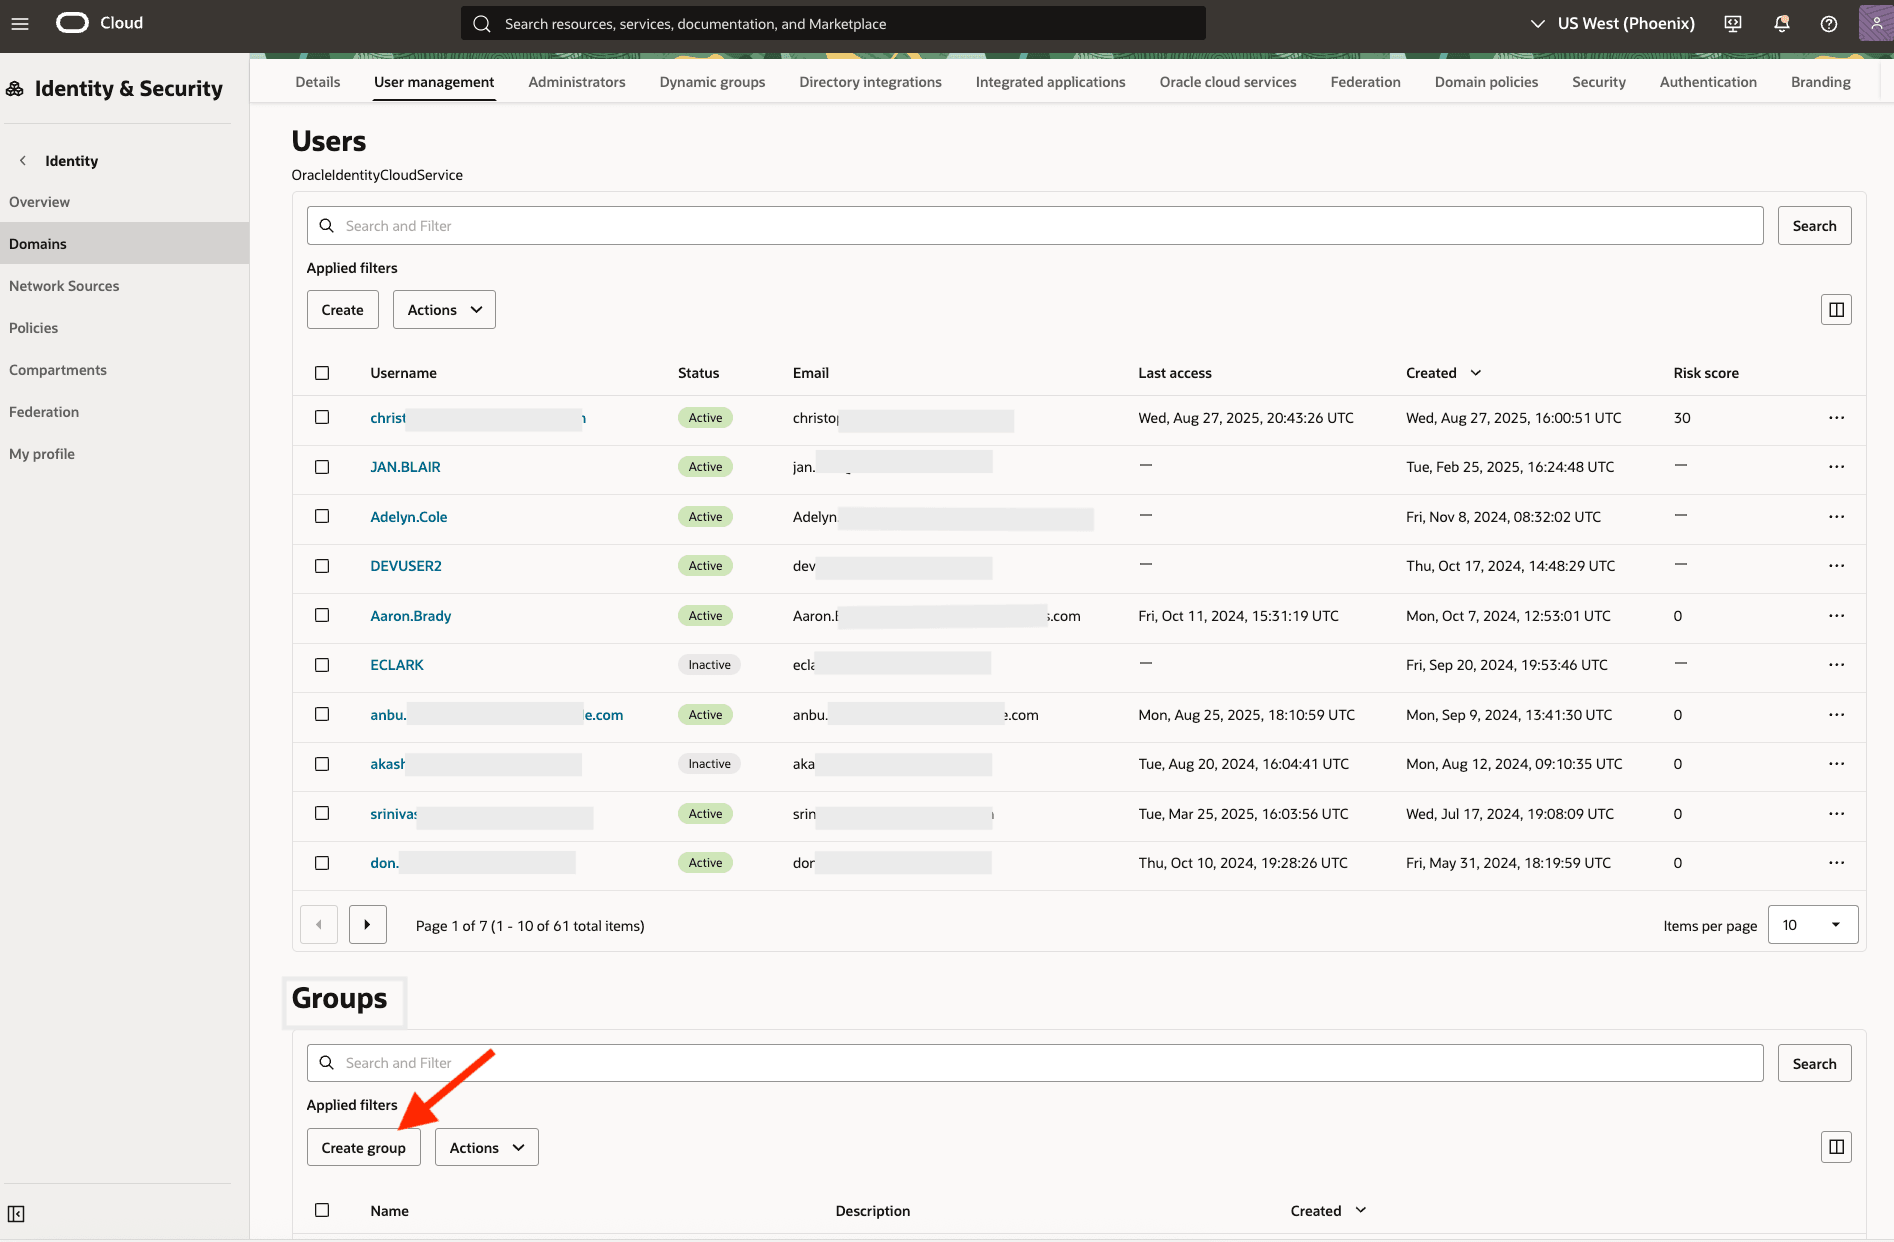Open the actions ellipsis for JAN.BLAIR row
Viewport: 1894px width, 1242px height.
click(1836, 466)
